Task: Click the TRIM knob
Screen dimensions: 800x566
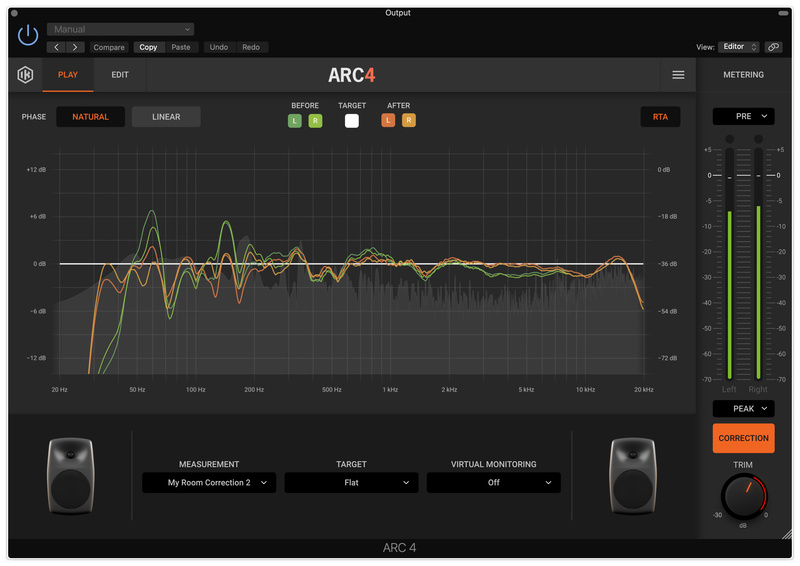Action: (743, 496)
